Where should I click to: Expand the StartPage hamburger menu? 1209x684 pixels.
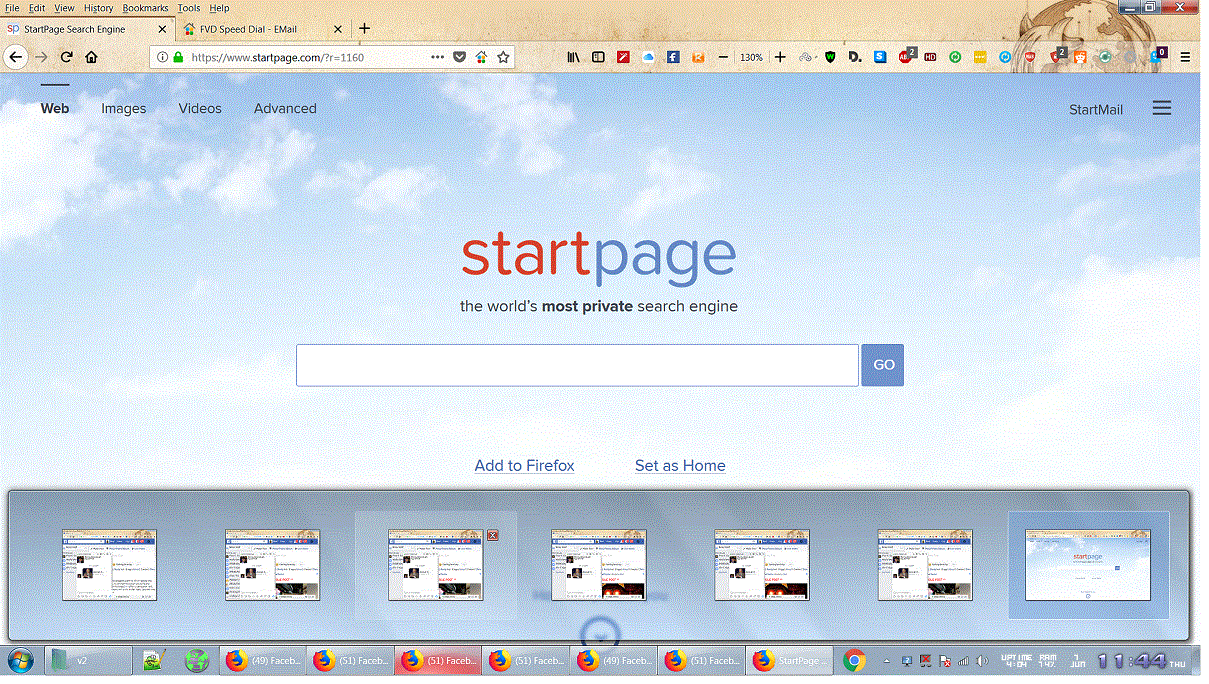[1161, 108]
